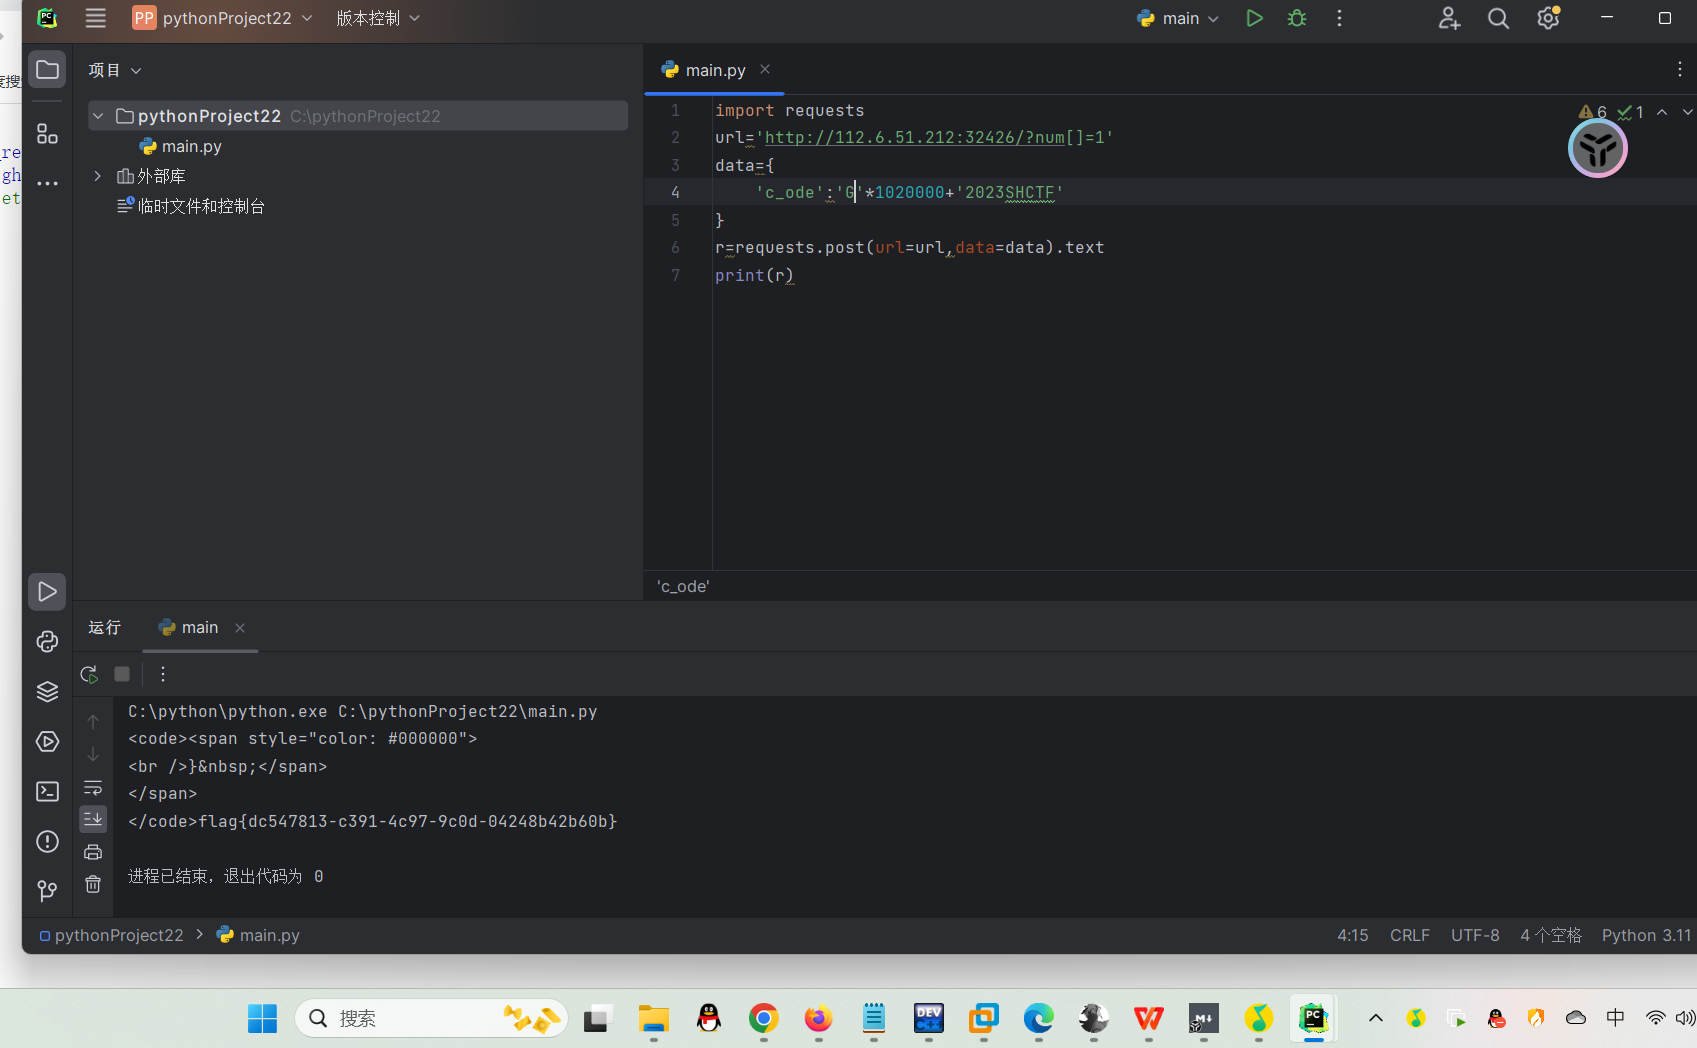The height and width of the screenshot is (1048, 1697).
Task: Click the 'c_ode' editor breadcrumb
Action: click(x=683, y=586)
